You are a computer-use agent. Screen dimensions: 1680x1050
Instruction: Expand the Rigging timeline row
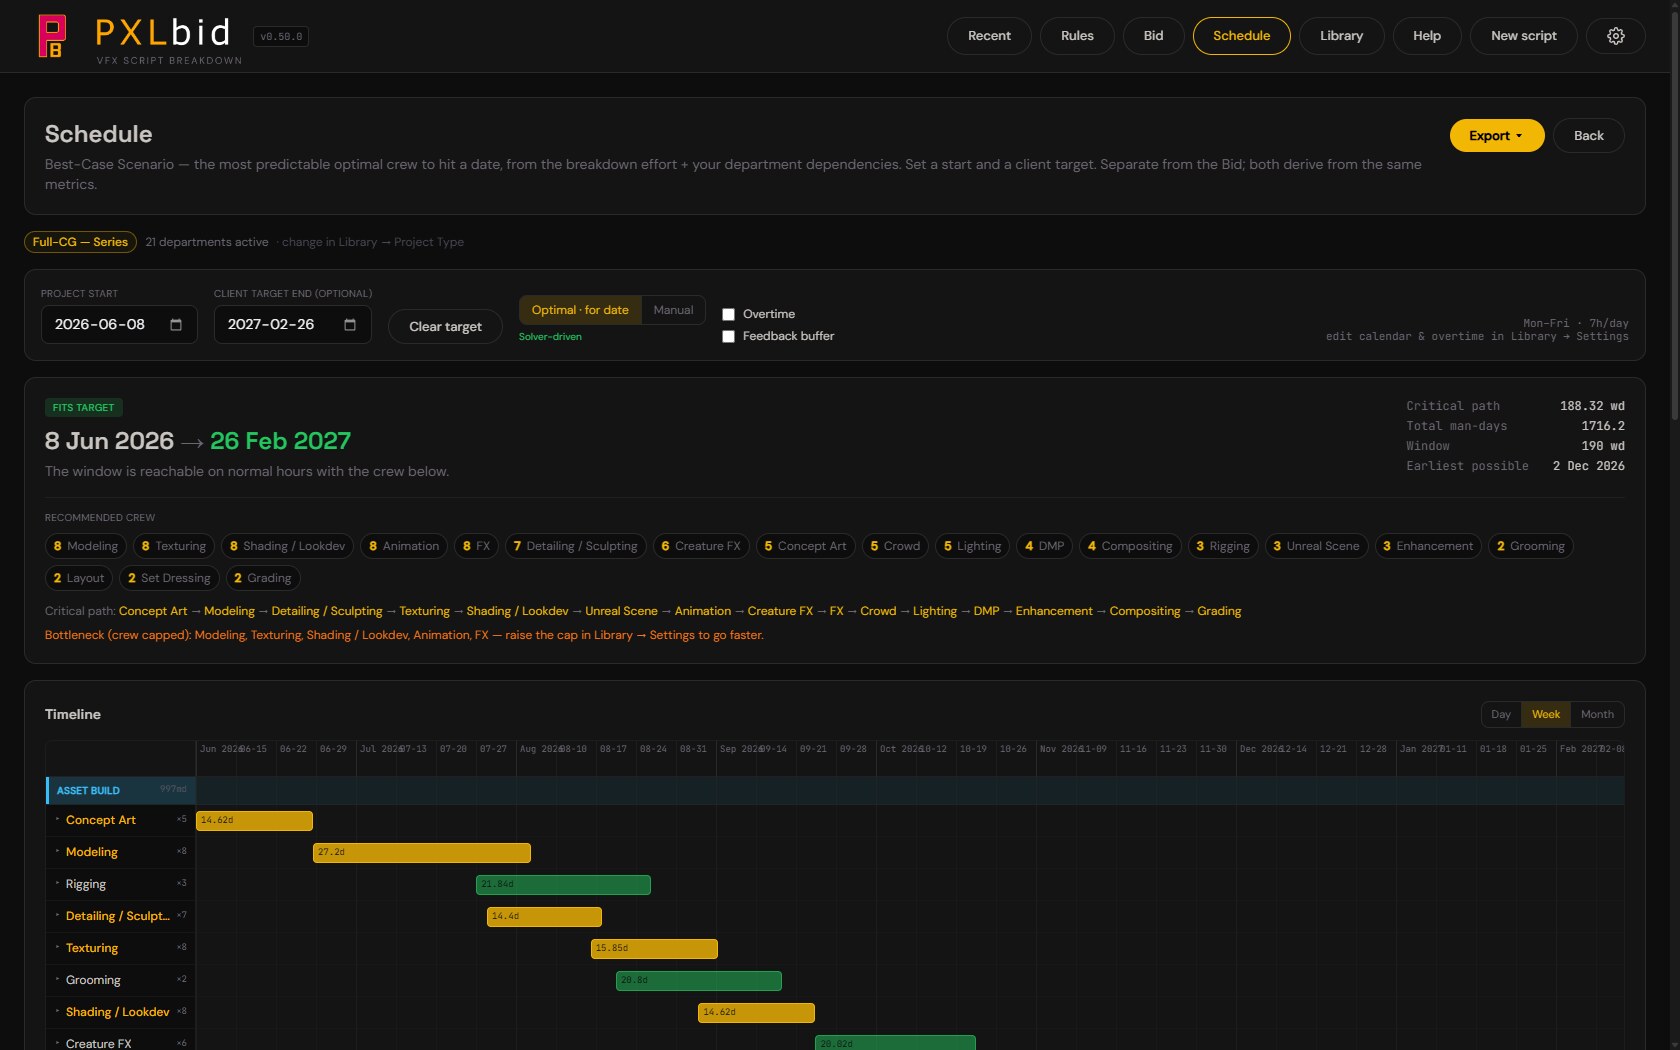coord(57,883)
